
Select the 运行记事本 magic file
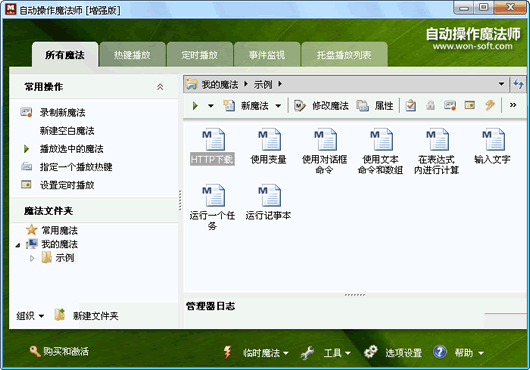coord(268,203)
